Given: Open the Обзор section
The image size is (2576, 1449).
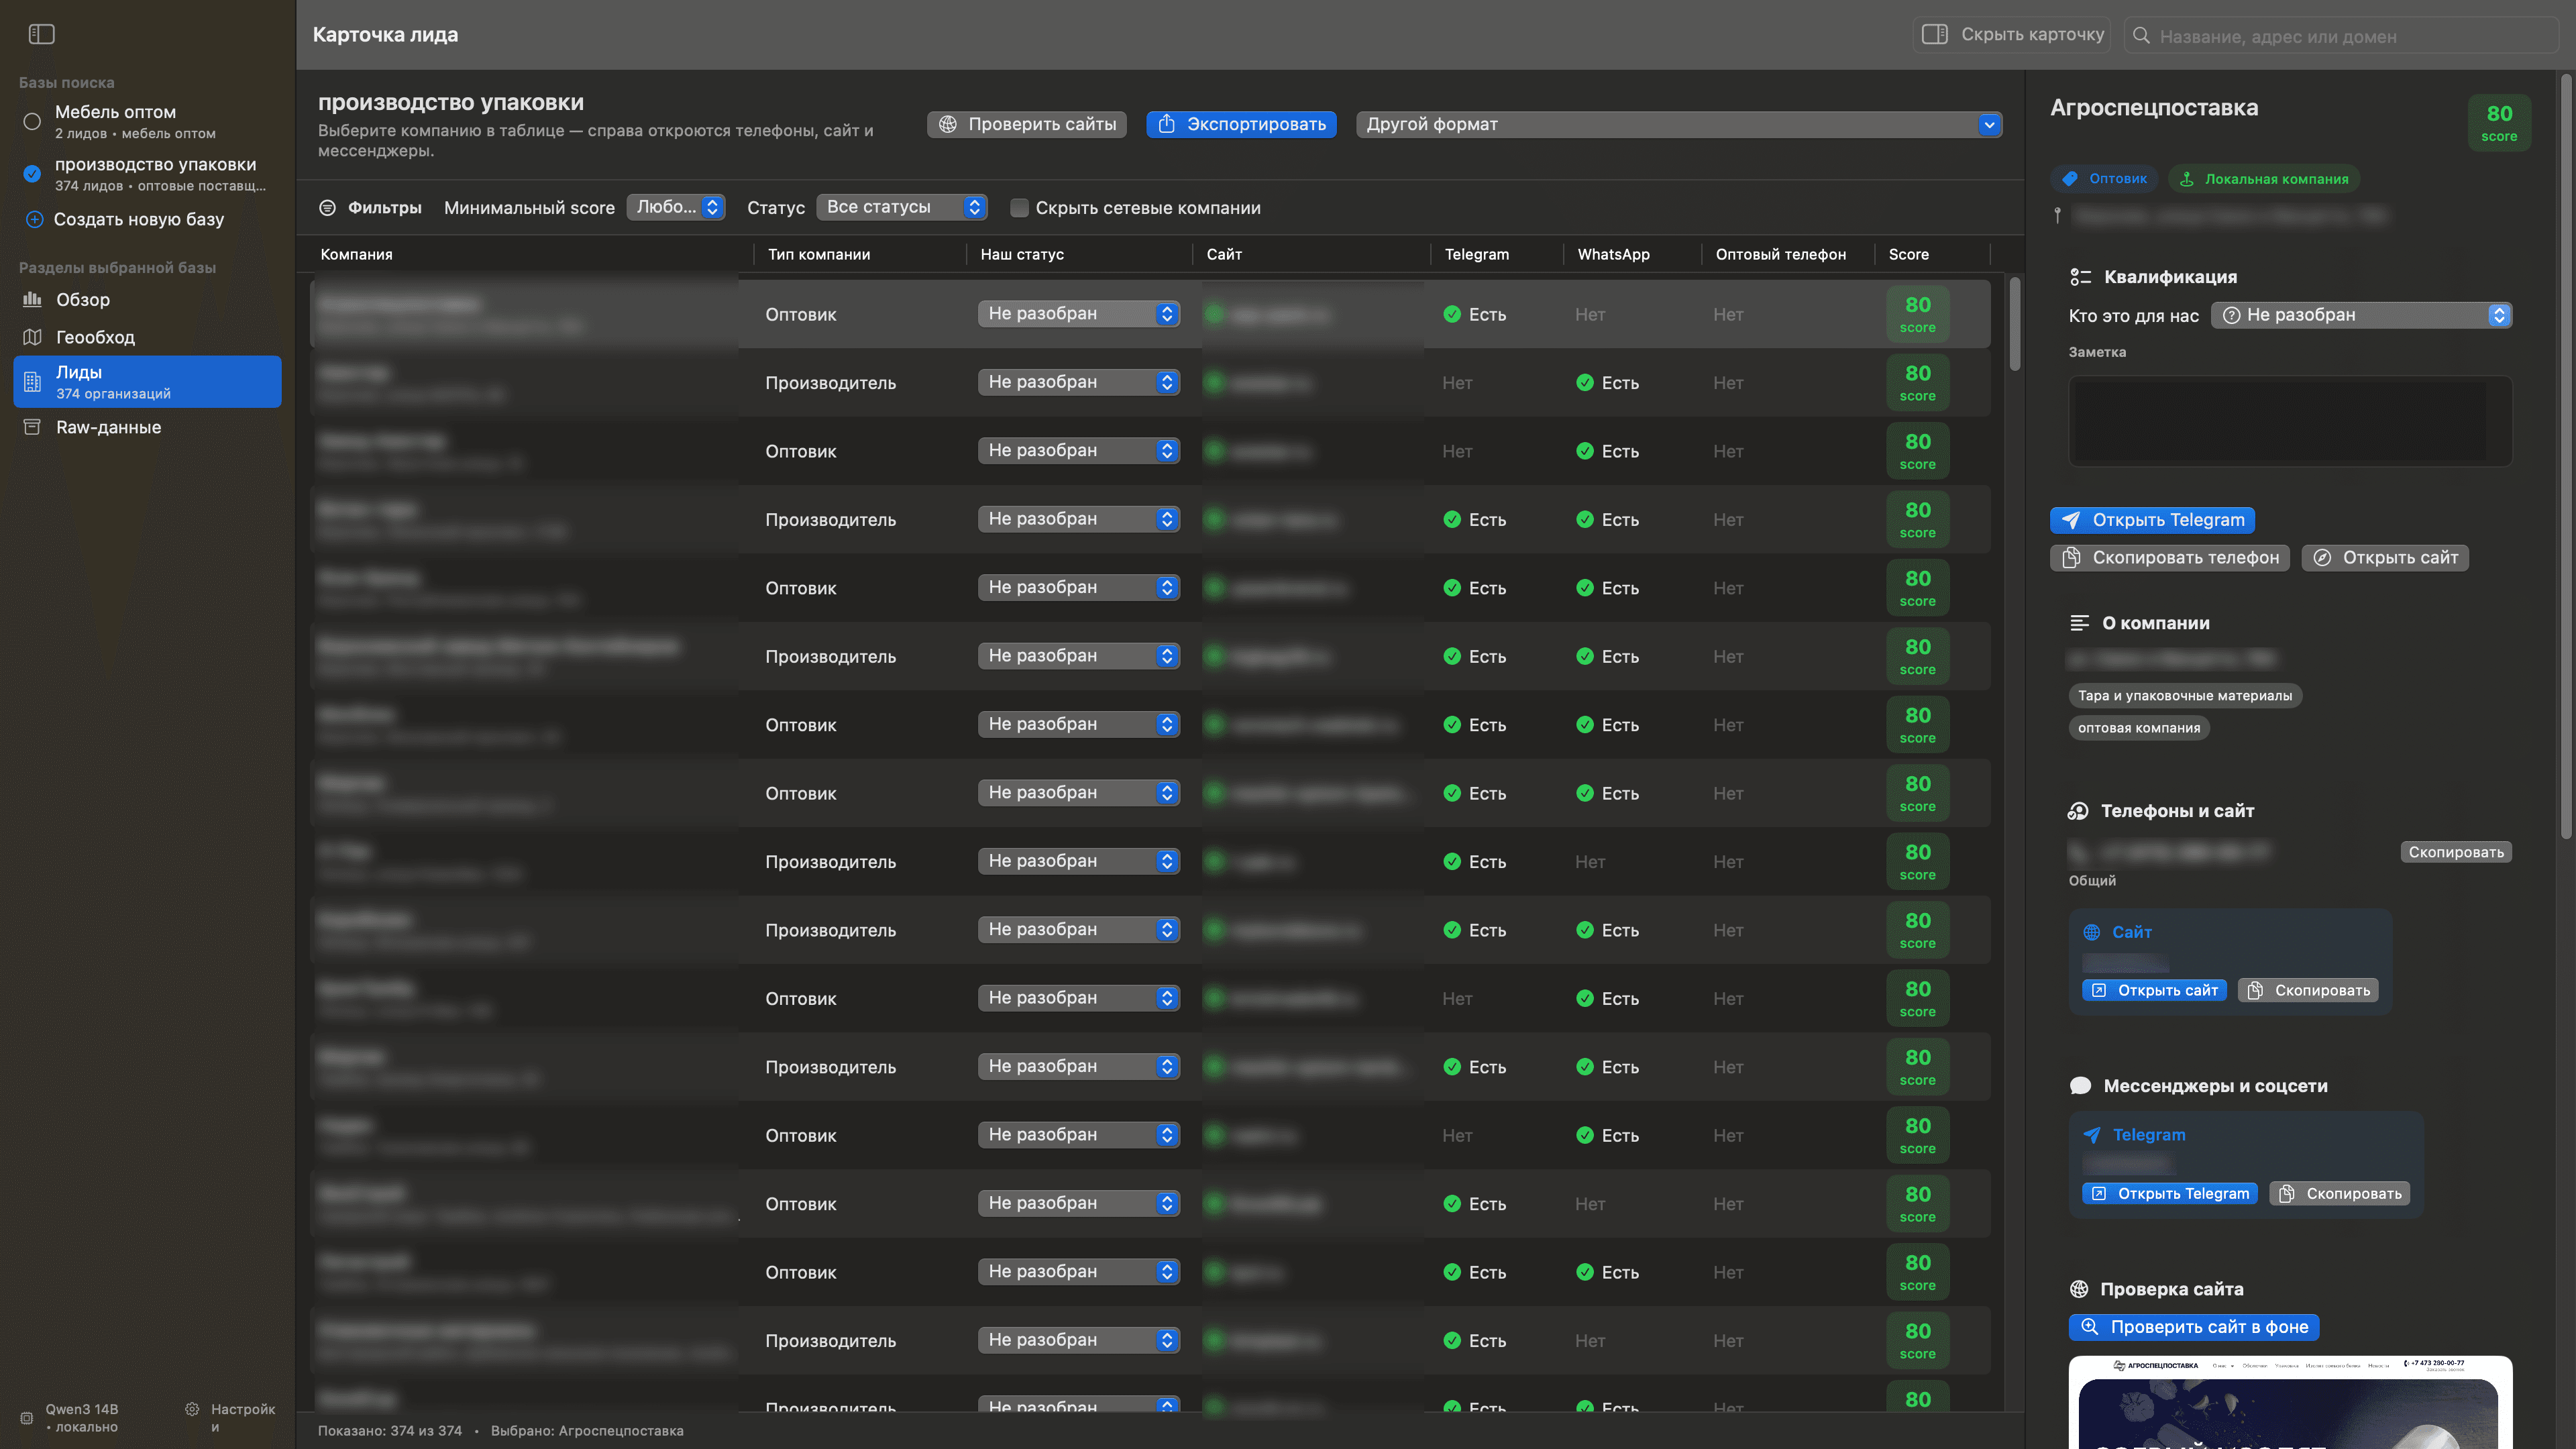Looking at the screenshot, I should tap(148, 299).
